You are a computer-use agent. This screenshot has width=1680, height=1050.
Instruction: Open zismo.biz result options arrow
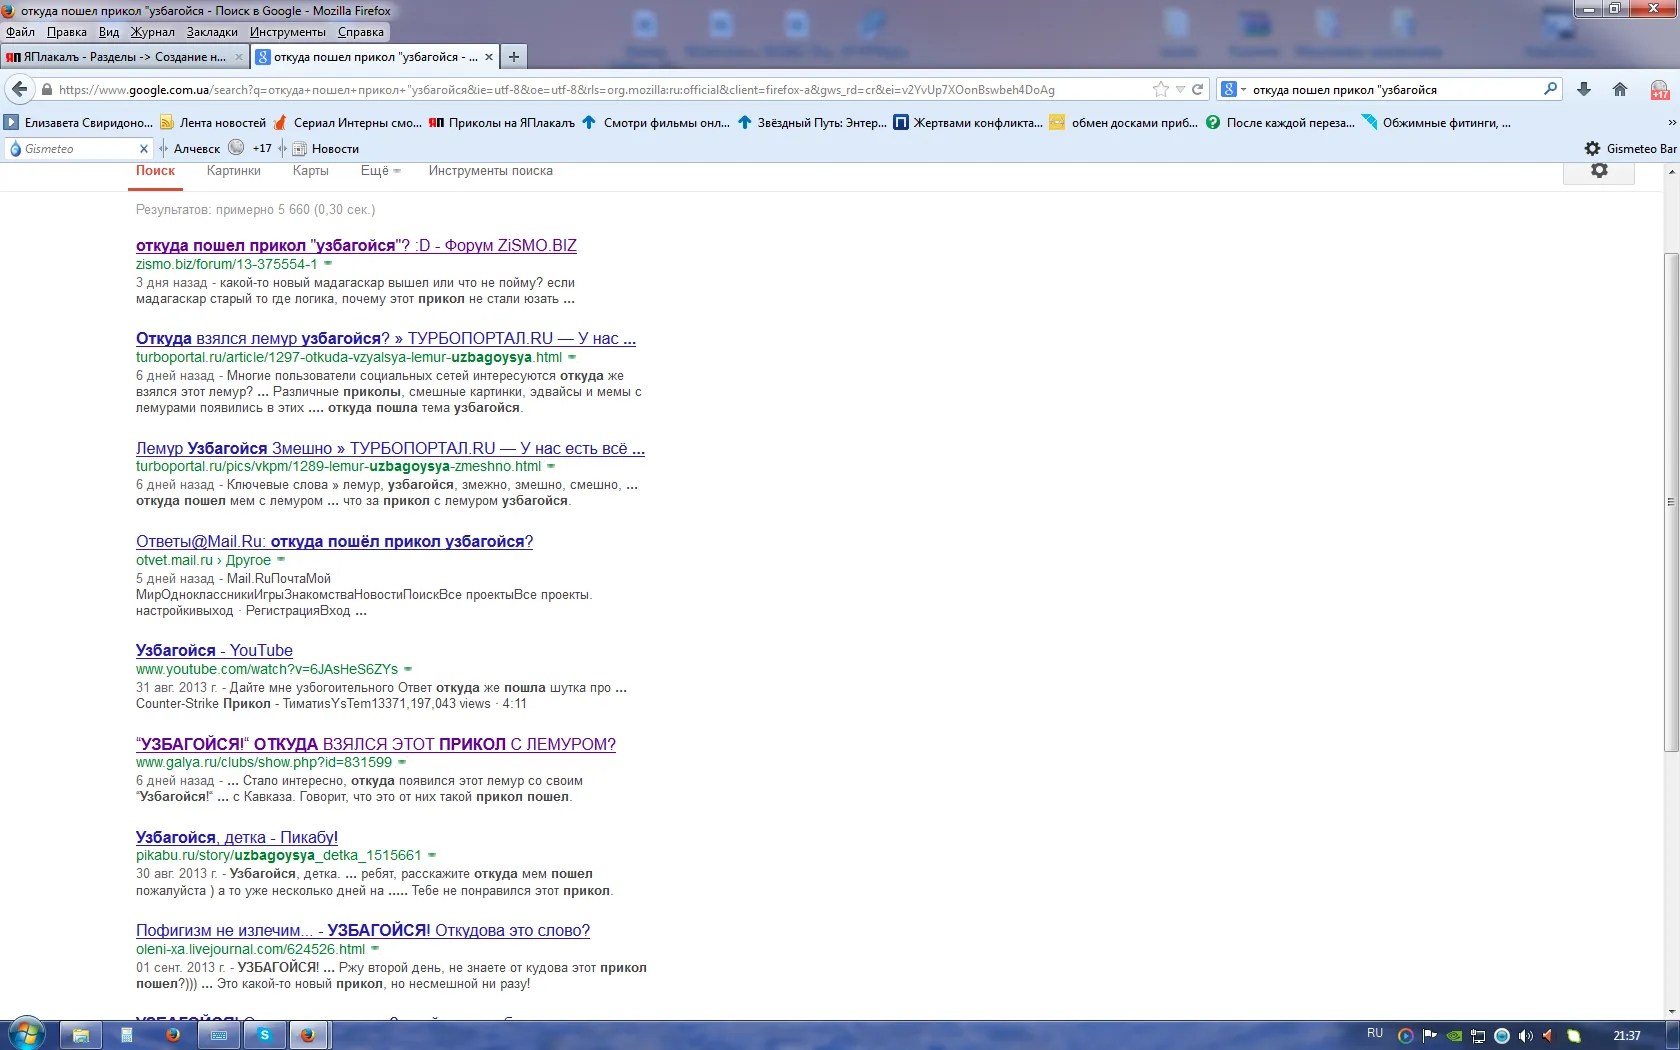327,264
